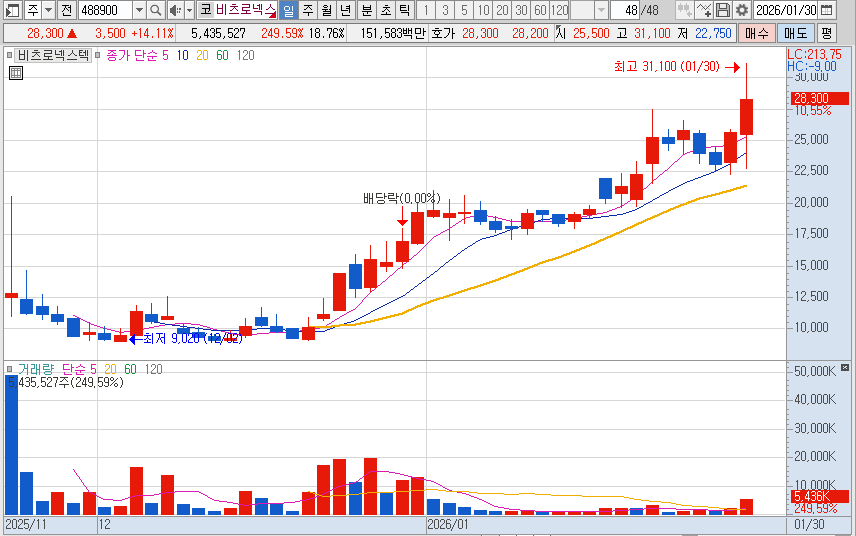Click the LC:213.75 indicator text
This screenshot has height=536, width=856.
(x=814, y=54)
